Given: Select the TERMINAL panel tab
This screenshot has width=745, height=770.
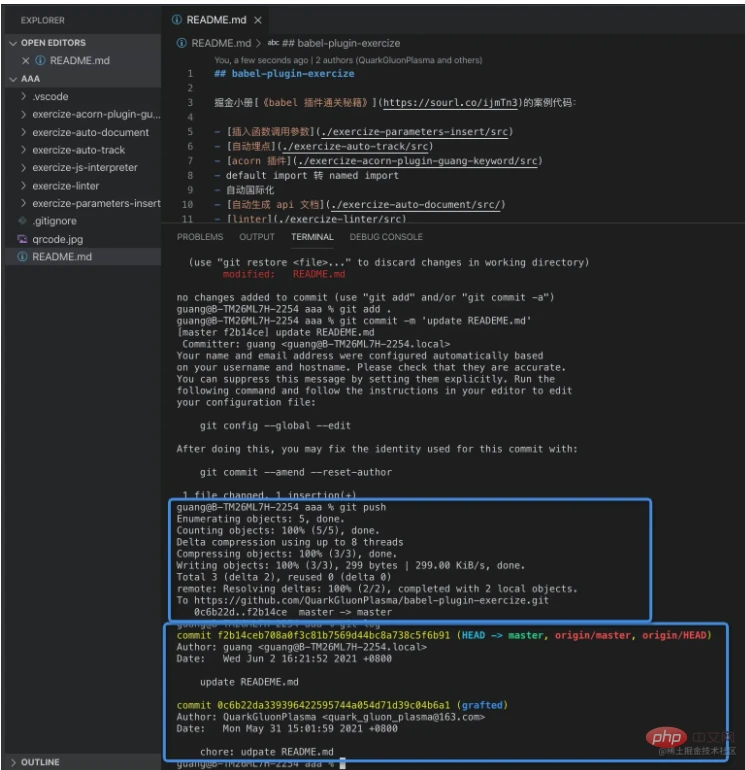Looking at the screenshot, I should pyautogui.click(x=312, y=237).
